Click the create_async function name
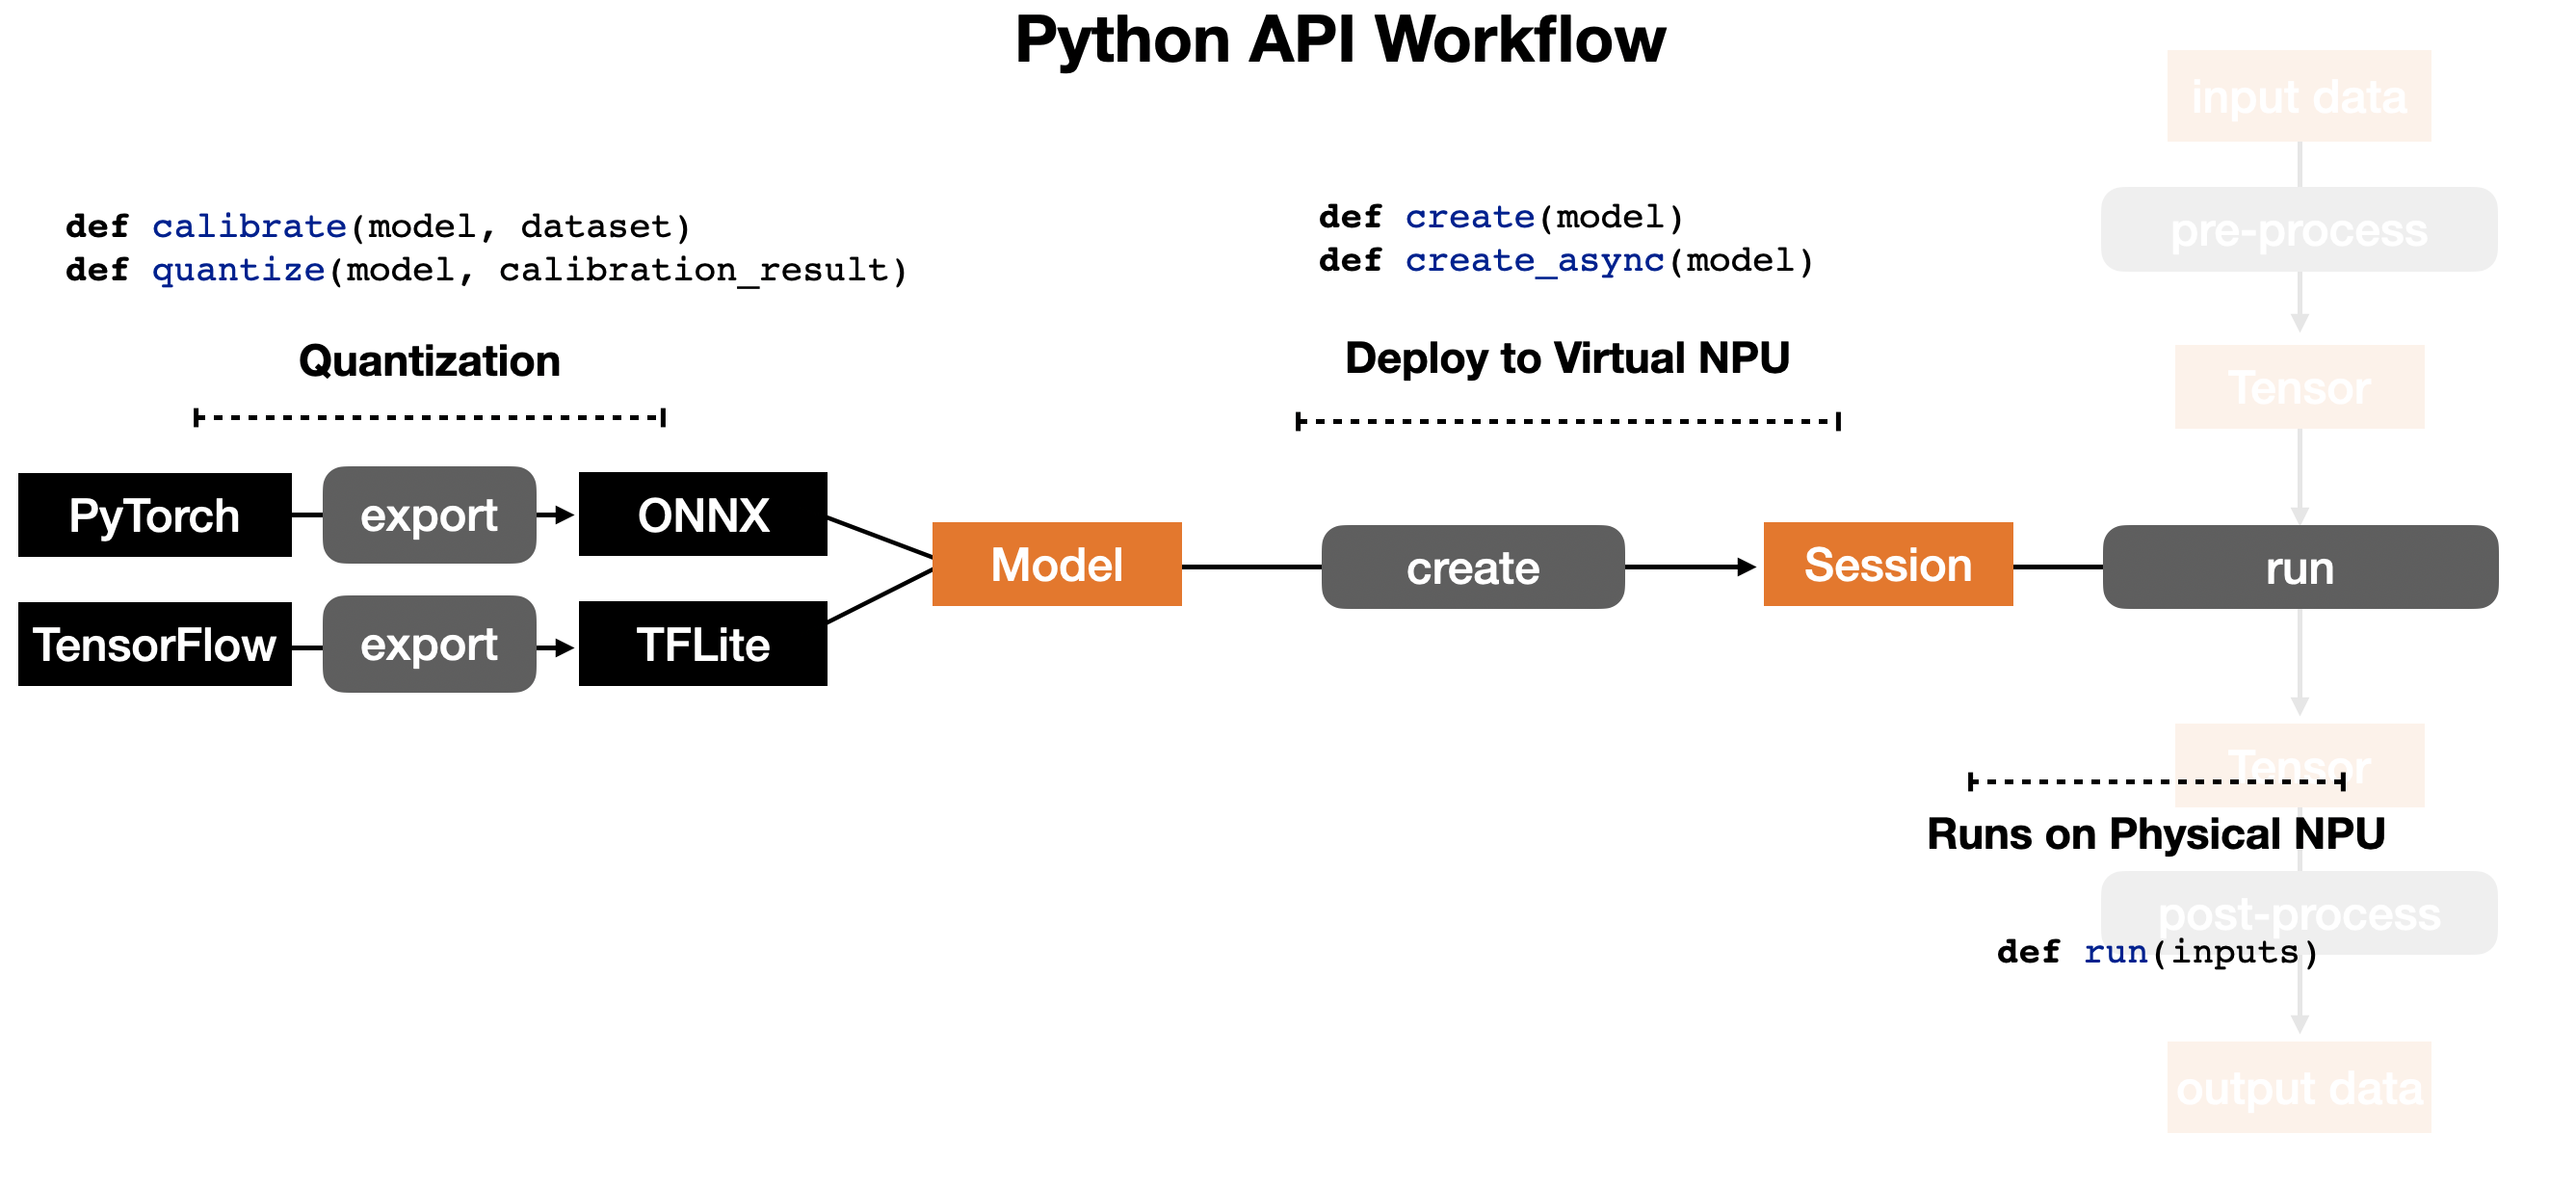This screenshot has width=2576, height=1187. (x=1534, y=261)
